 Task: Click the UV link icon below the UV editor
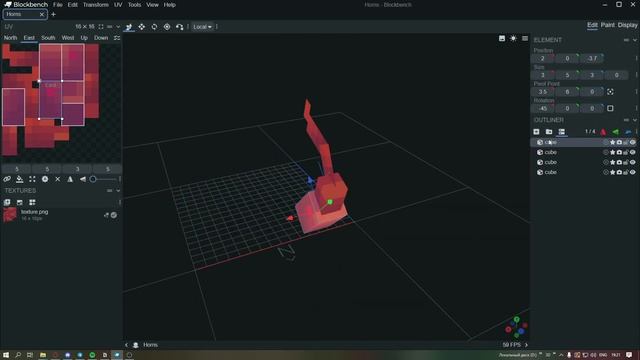pyautogui.click(x=7, y=179)
